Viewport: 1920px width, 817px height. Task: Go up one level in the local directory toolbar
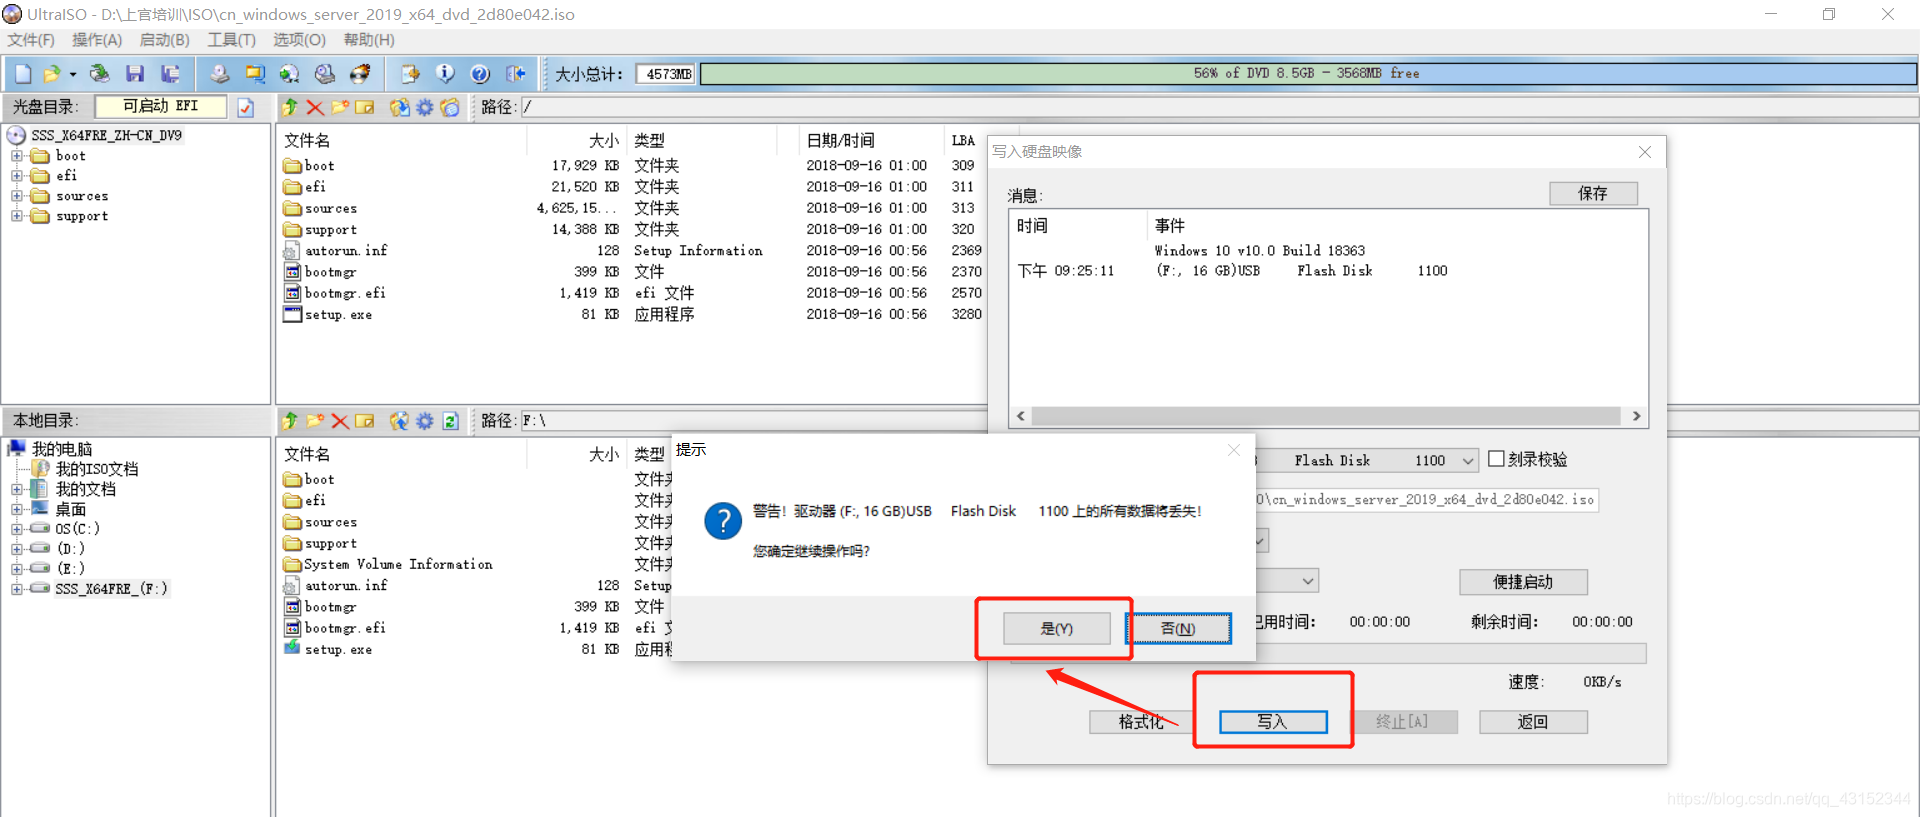point(290,421)
